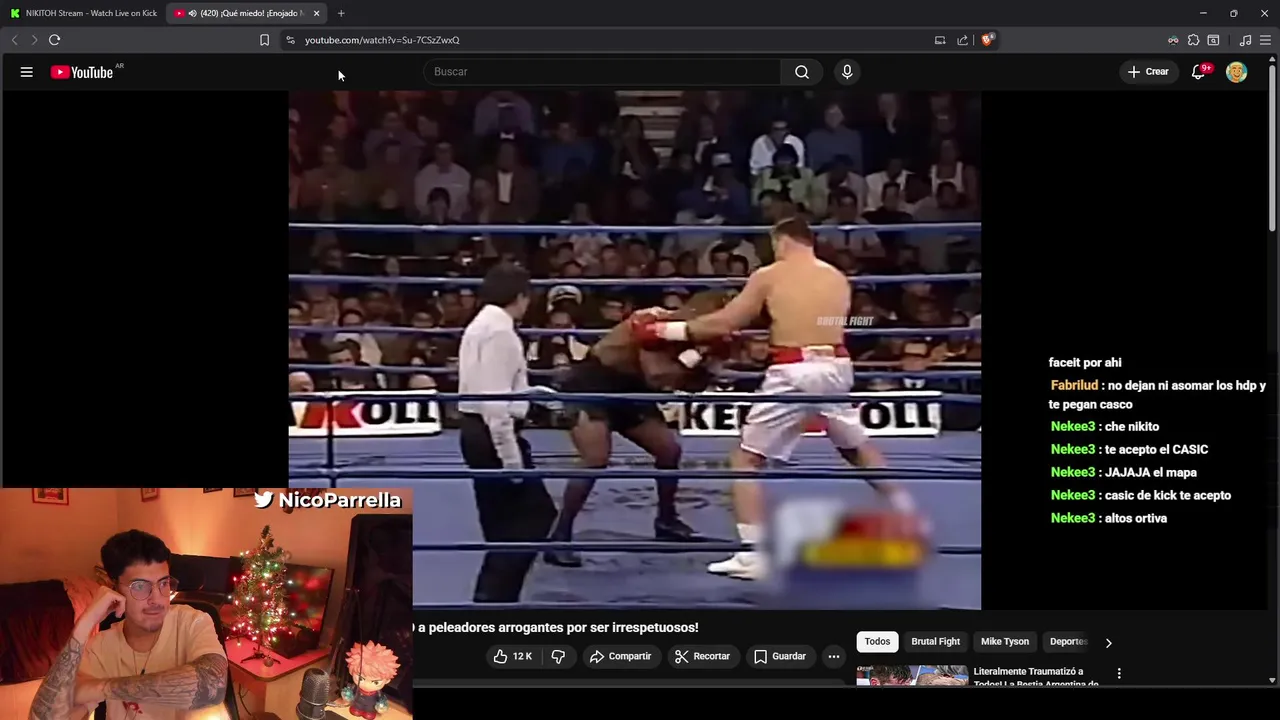Open a new browser tab

click(341, 13)
